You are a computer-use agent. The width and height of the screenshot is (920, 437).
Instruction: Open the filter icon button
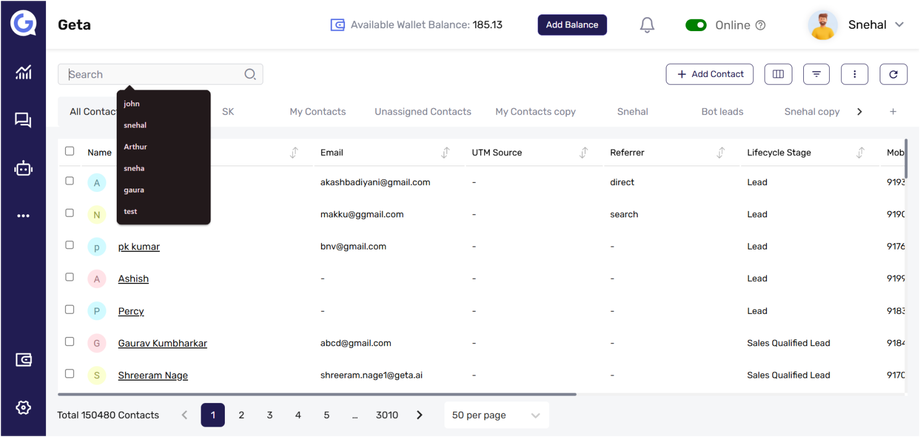pos(816,74)
